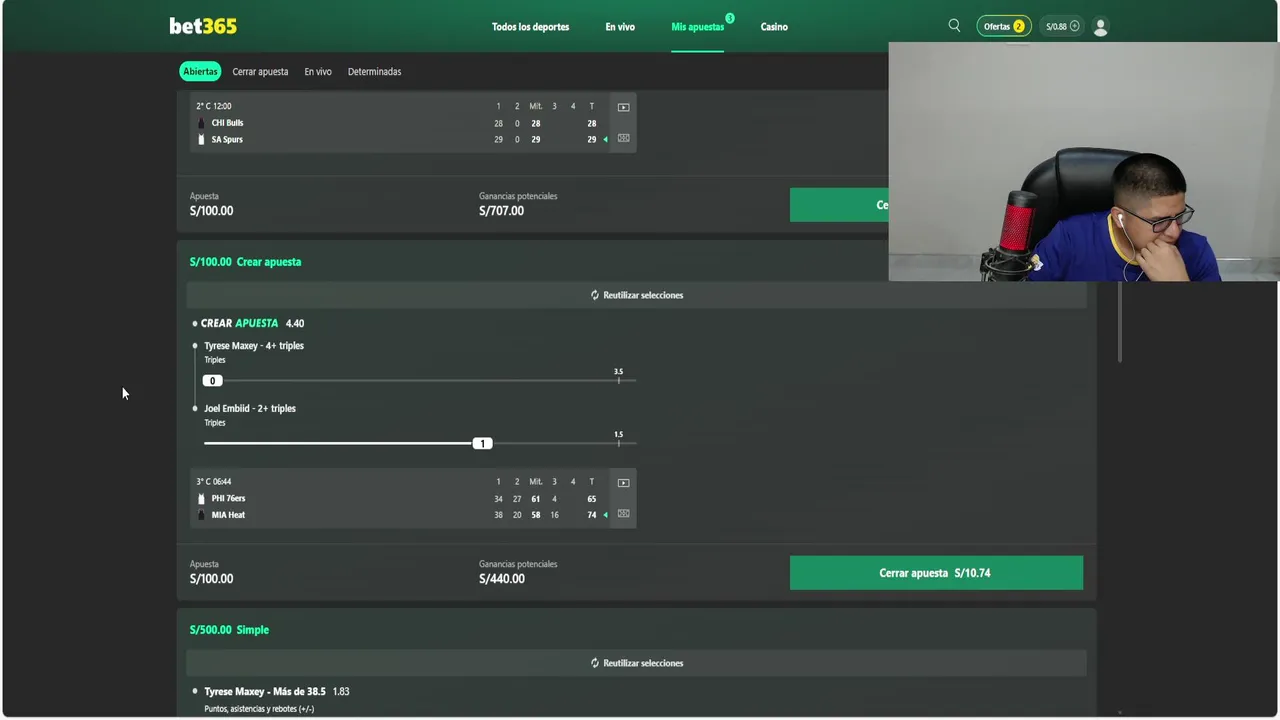This screenshot has height=720, width=1280.
Task: Click the PHI 76ers team name
Action: point(228,498)
